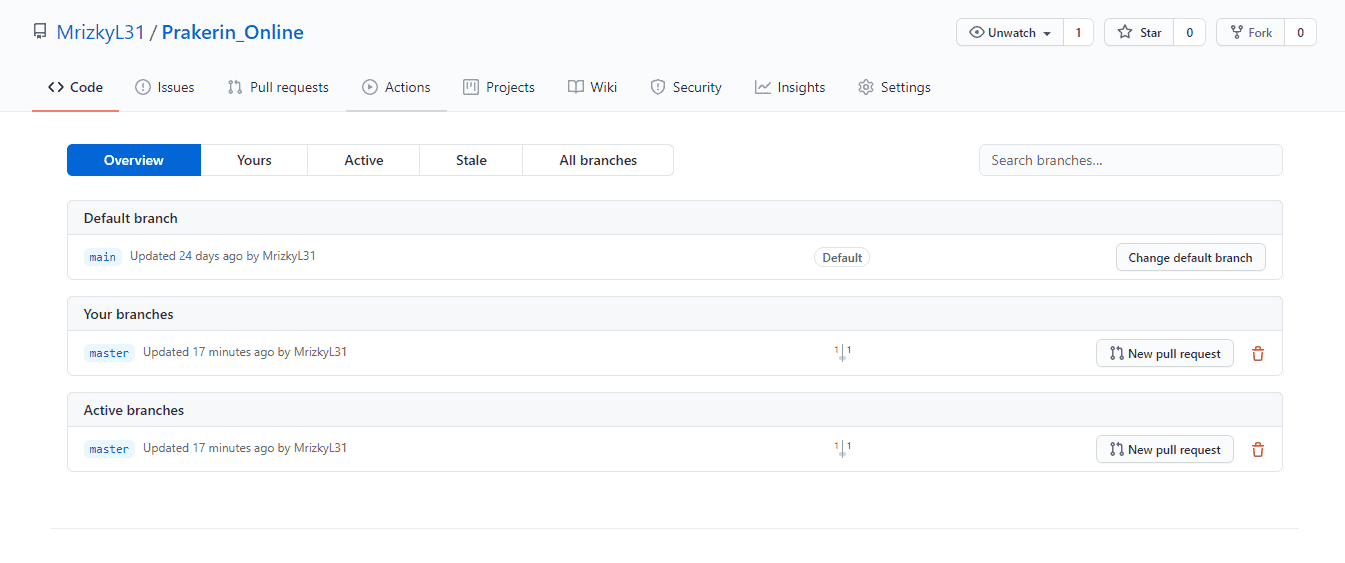Select the Stale branch filter
Viewport: 1345px width, 563px height.
point(471,160)
